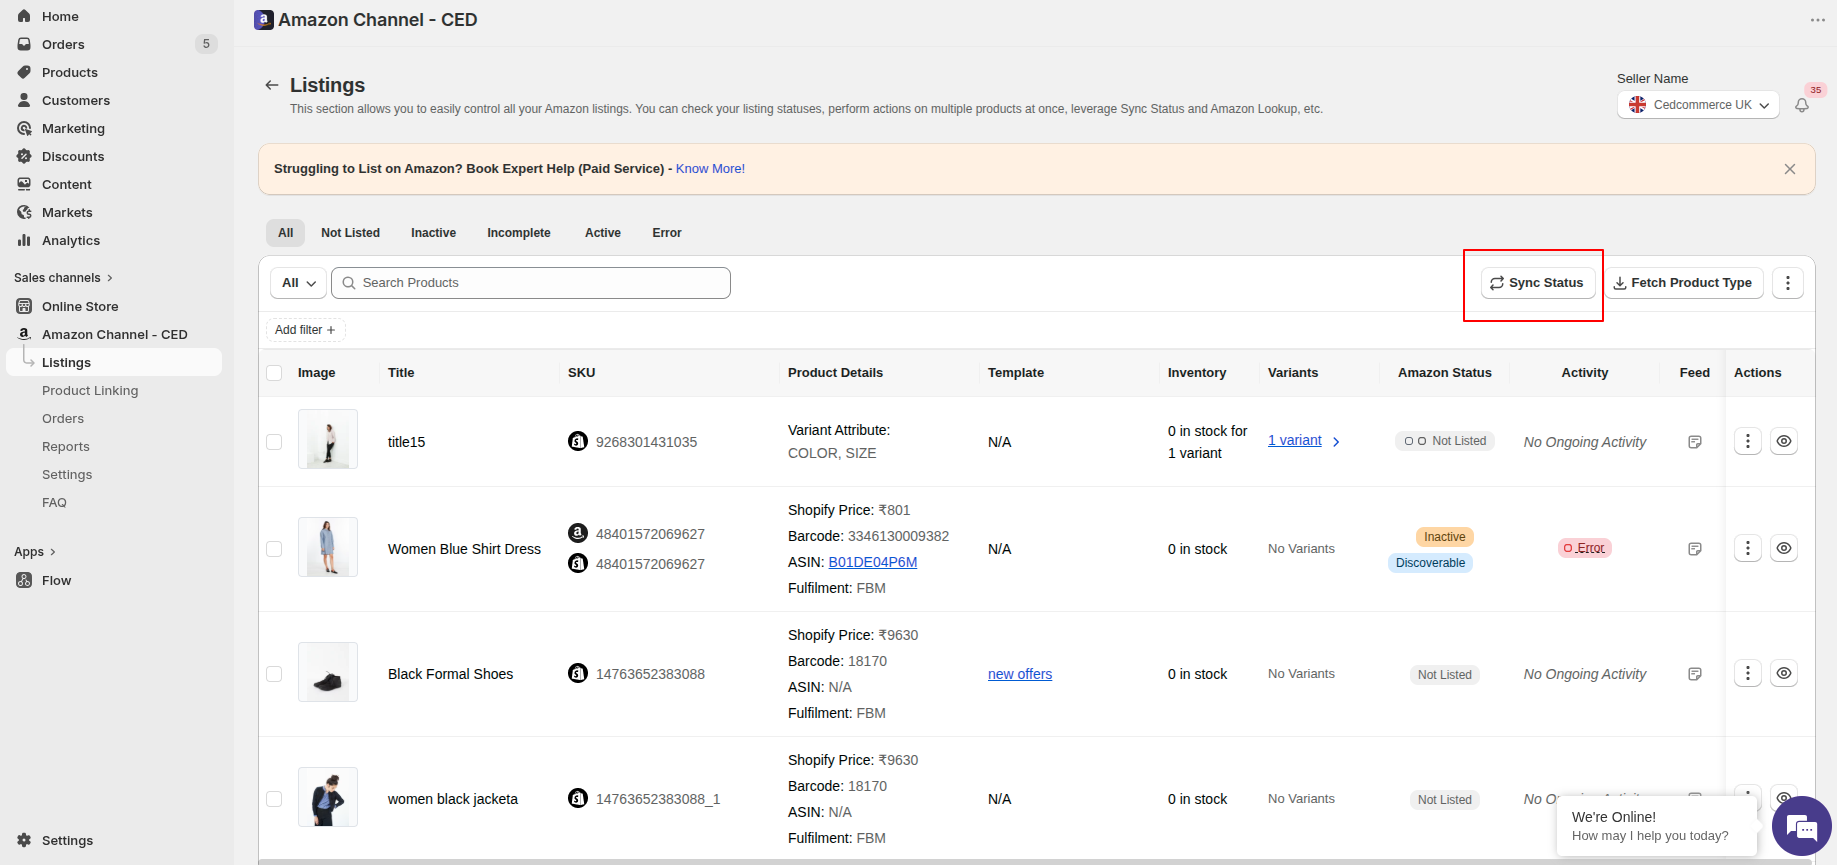This screenshot has width=1837, height=865.
Task: Open the Black Formal Shoes thumbnail
Action: tap(328, 672)
